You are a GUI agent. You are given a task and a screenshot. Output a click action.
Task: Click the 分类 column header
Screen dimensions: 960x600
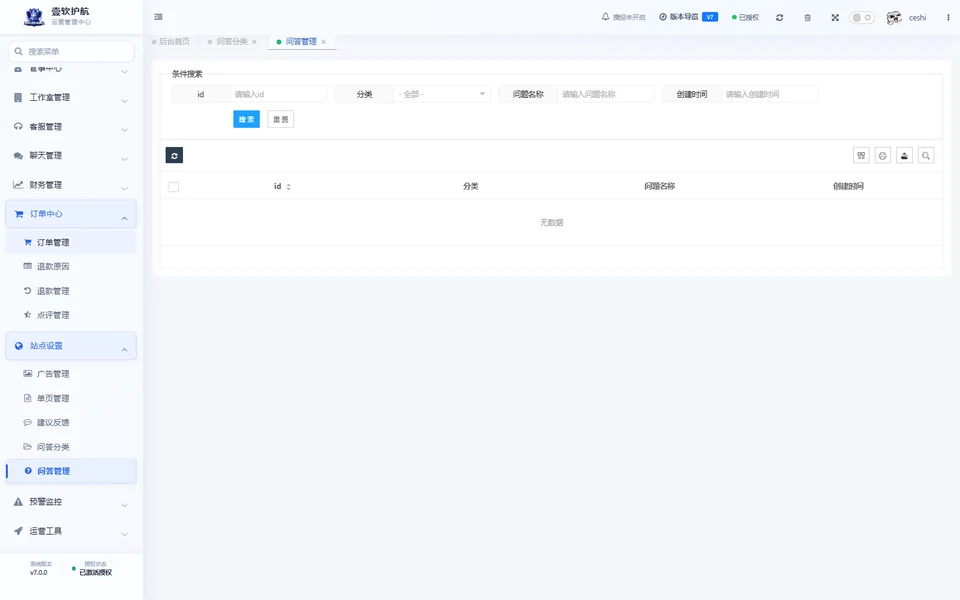471,186
